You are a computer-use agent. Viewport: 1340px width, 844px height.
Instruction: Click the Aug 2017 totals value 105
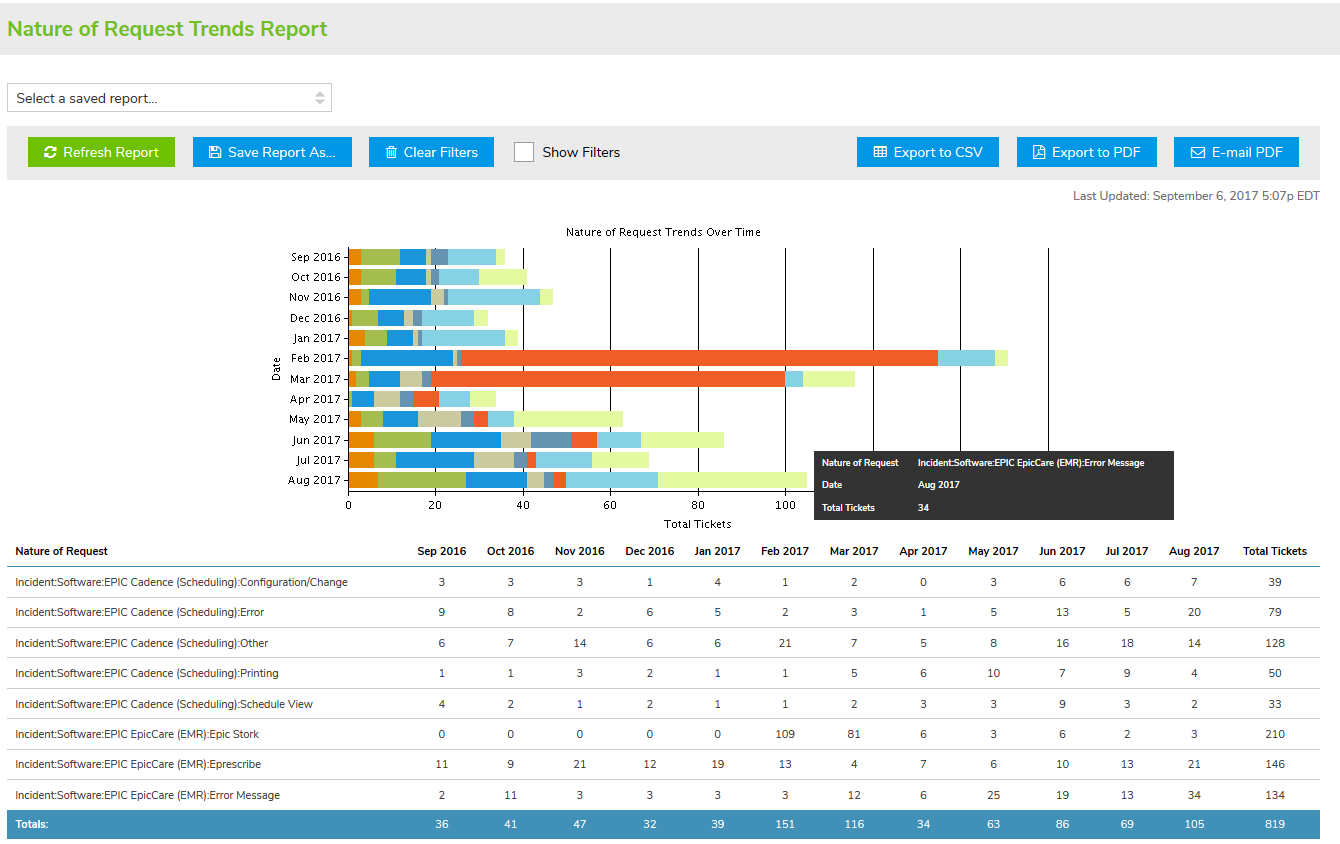click(x=1196, y=824)
